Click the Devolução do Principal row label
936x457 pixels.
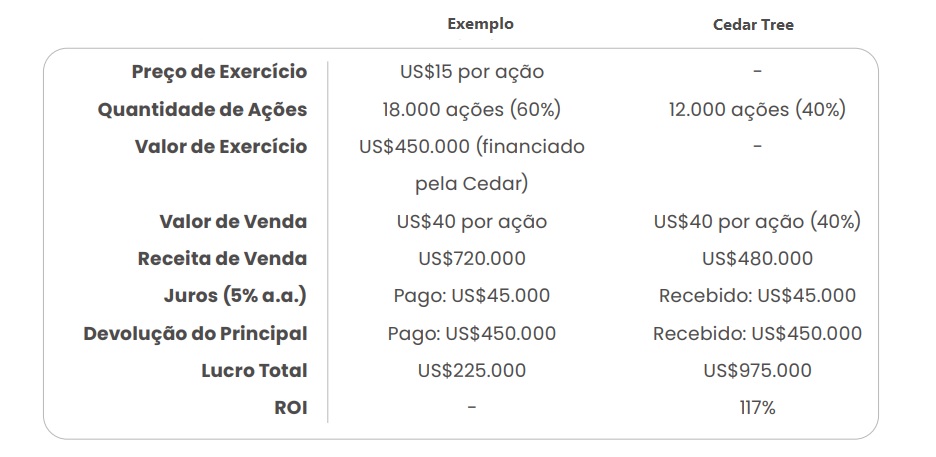(x=195, y=333)
